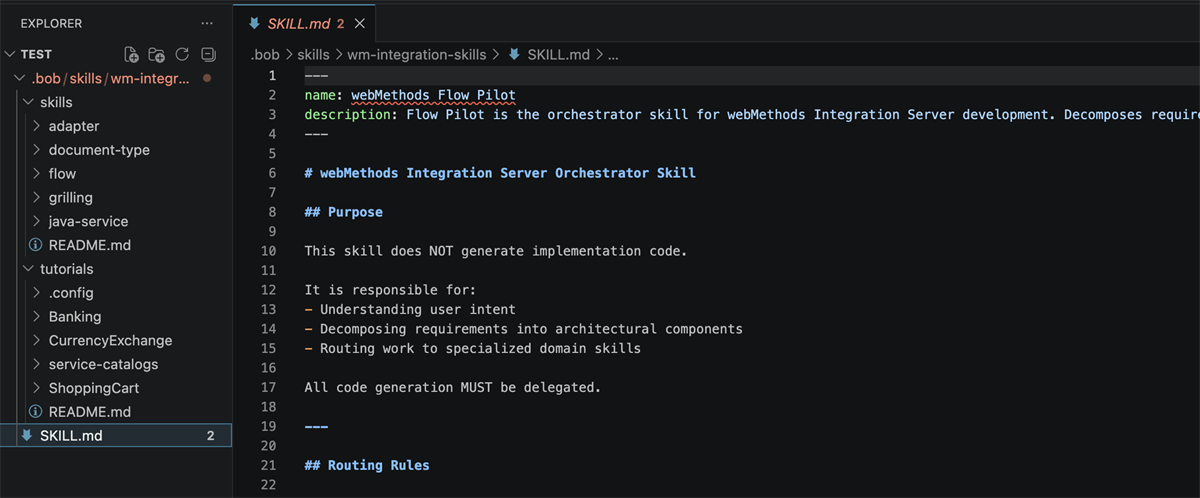Viewport: 1200px width, 498px height.
Task: Click the '## Purpose' heading line
Action: pyautogui.click(x=344, y=212)
